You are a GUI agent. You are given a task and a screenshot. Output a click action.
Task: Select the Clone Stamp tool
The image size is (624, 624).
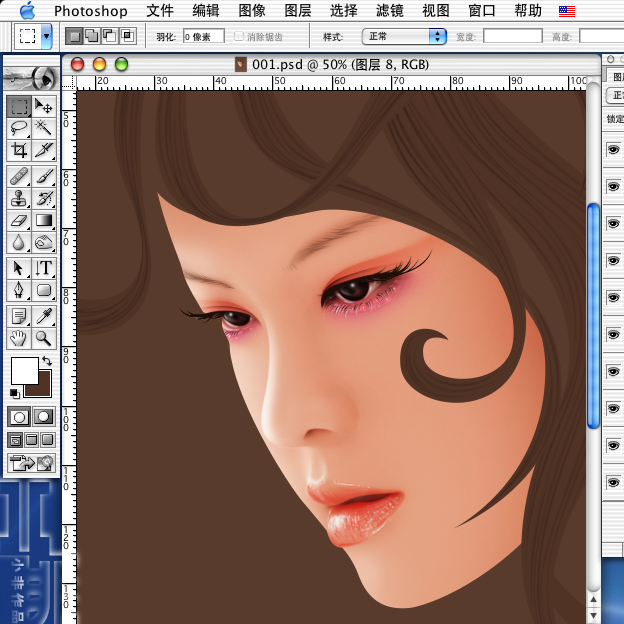pos(19,198)
